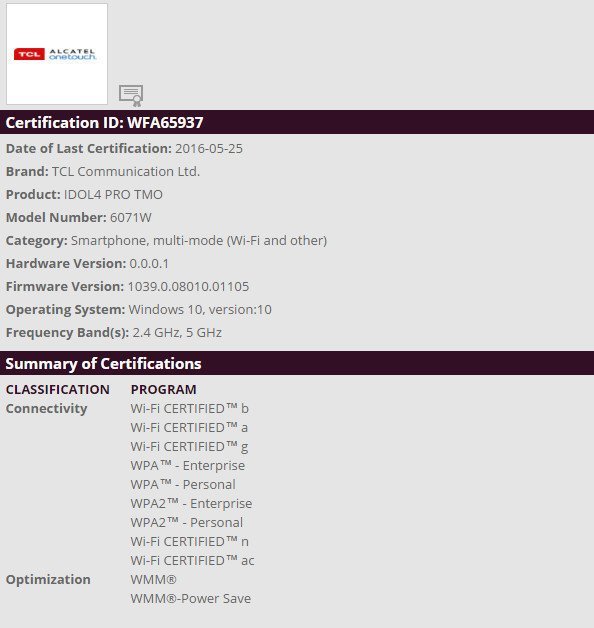Click the PROGRAM column heading

pyautogui.click(x=163, y=389)
